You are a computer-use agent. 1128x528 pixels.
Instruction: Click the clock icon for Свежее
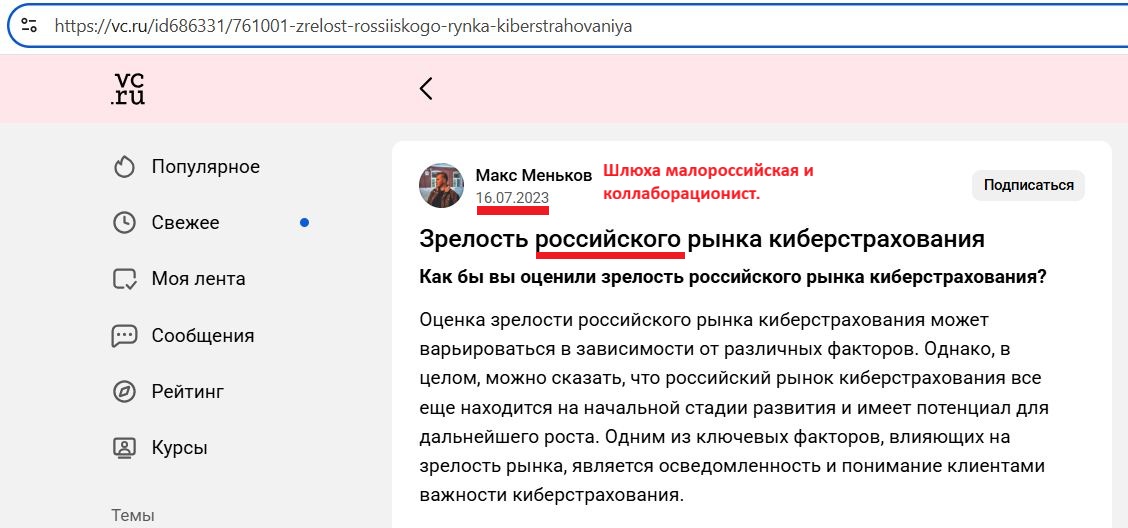pyautogui.click(x=124, y=223)
